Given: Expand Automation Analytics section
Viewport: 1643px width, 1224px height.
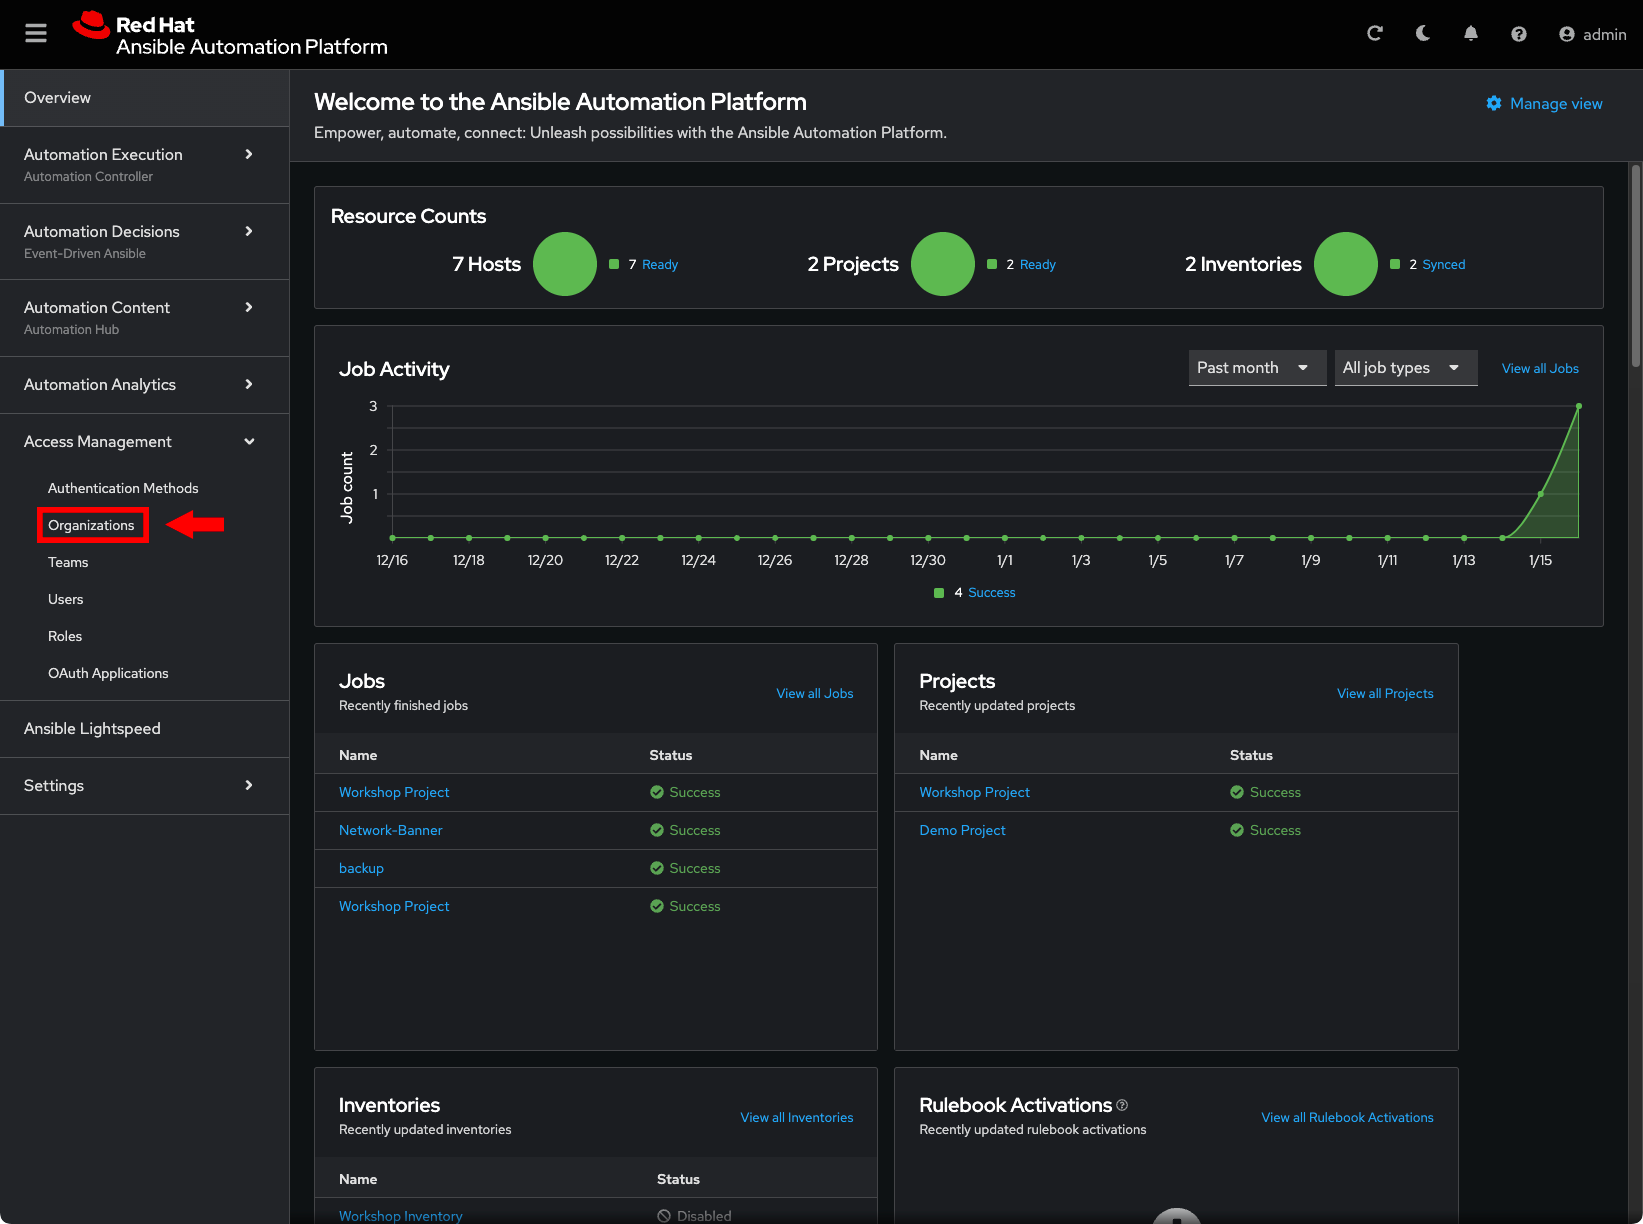Looking at the screenshot, I should click(146, 385).
